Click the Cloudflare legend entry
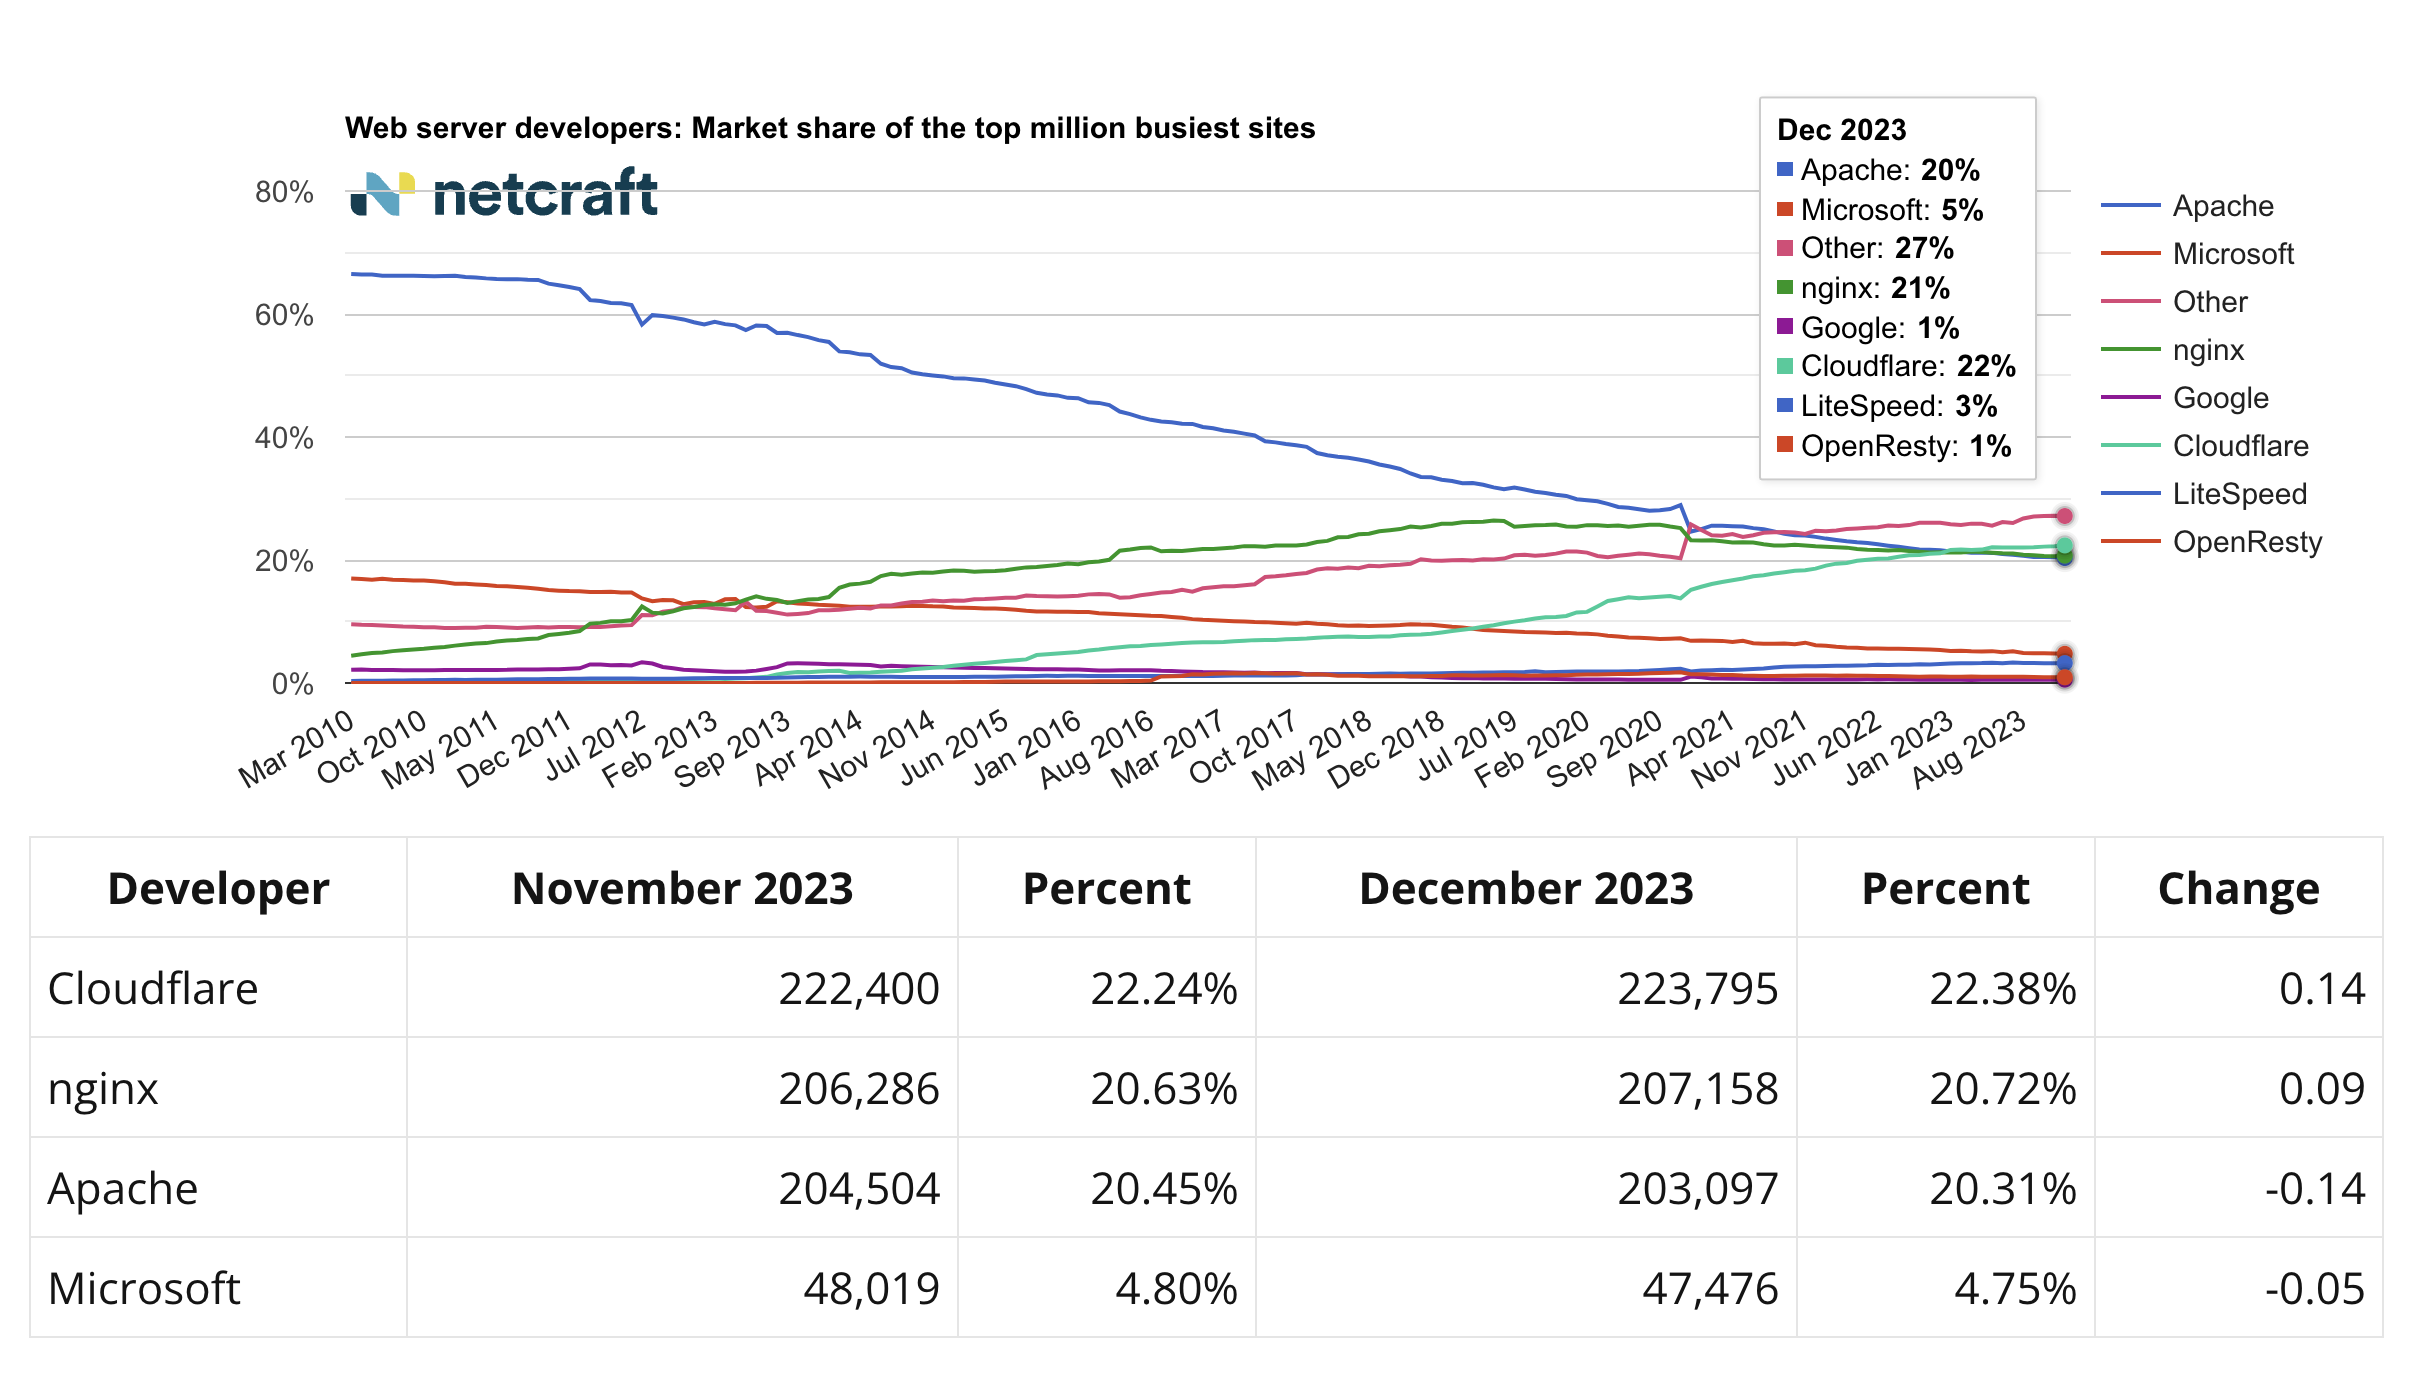Screen dimensions: 2420x1382 pos(2240,446)
